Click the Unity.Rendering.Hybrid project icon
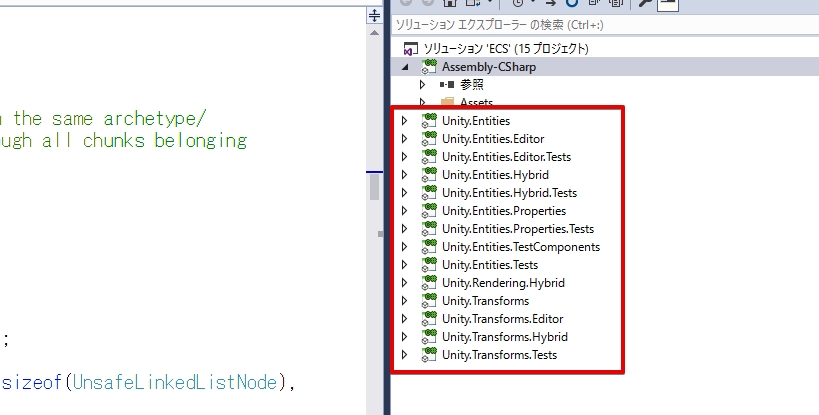819x415 pixels. pyautogui.click(x=429, y=282)
